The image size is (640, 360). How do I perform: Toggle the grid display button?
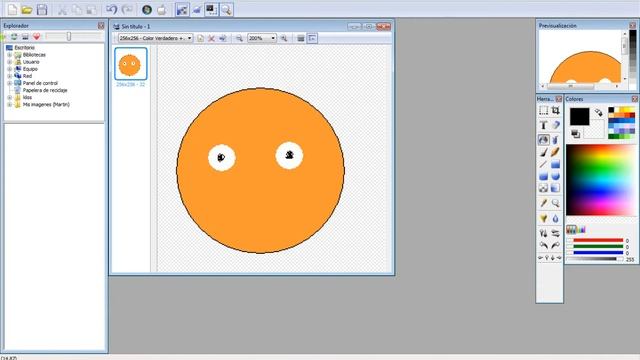[301, 38]
